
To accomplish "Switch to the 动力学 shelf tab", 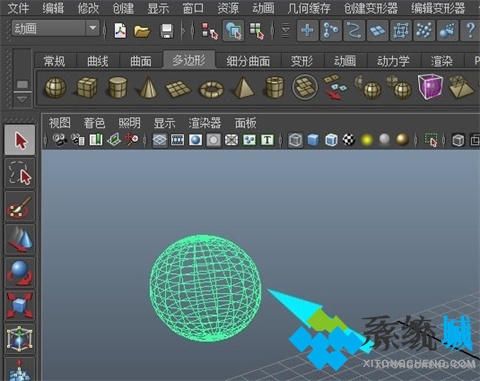I will pyautogui.click(x=393, y=61).
